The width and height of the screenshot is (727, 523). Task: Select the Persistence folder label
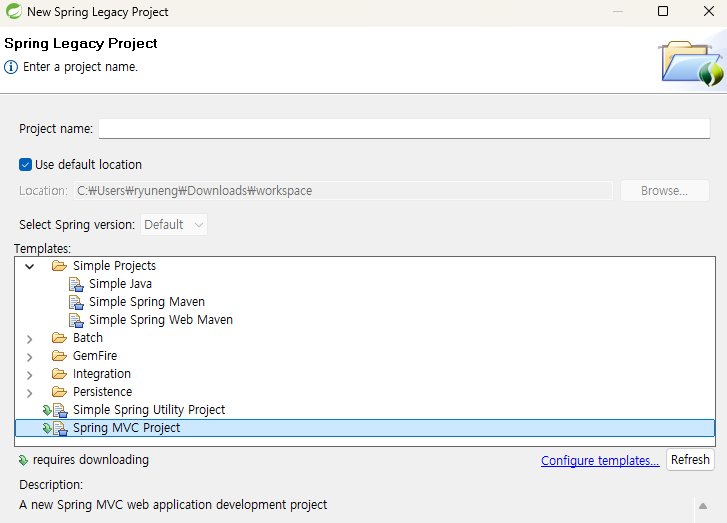coord(102,392)
